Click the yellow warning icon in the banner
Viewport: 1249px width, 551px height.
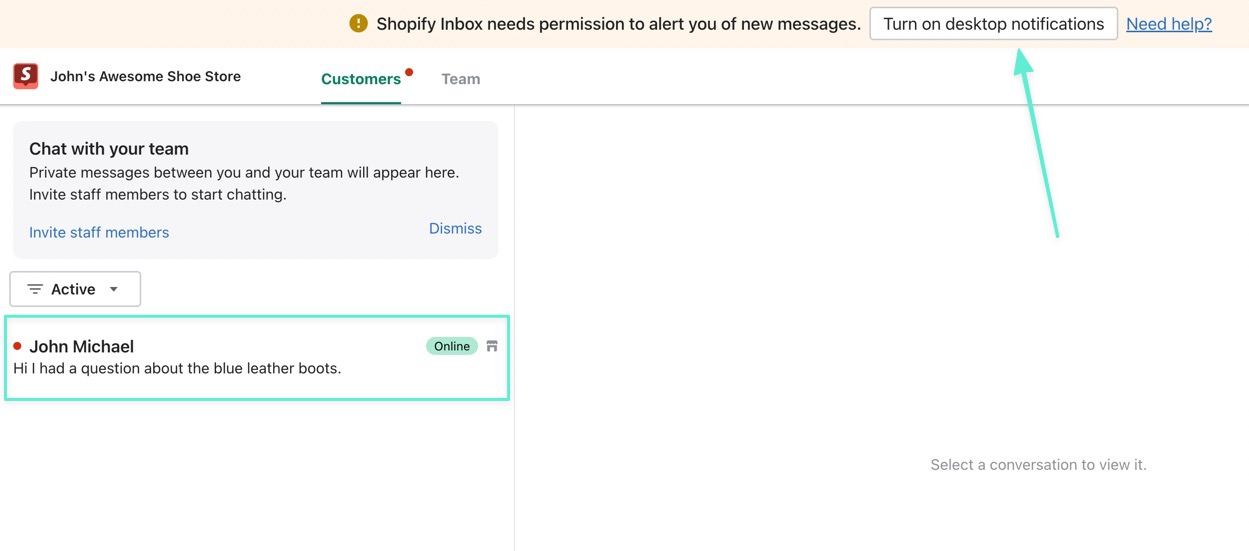pyautogui.click(x=359, y=23)
